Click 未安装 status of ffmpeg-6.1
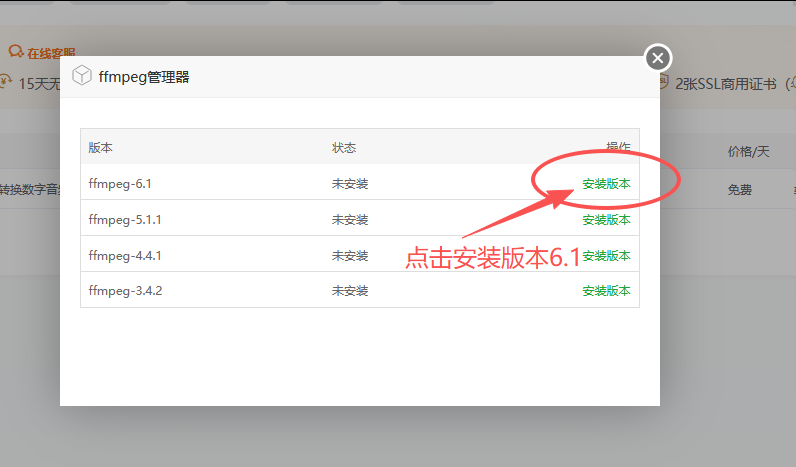Screen dimensions: 796x467 pos(350,184)
